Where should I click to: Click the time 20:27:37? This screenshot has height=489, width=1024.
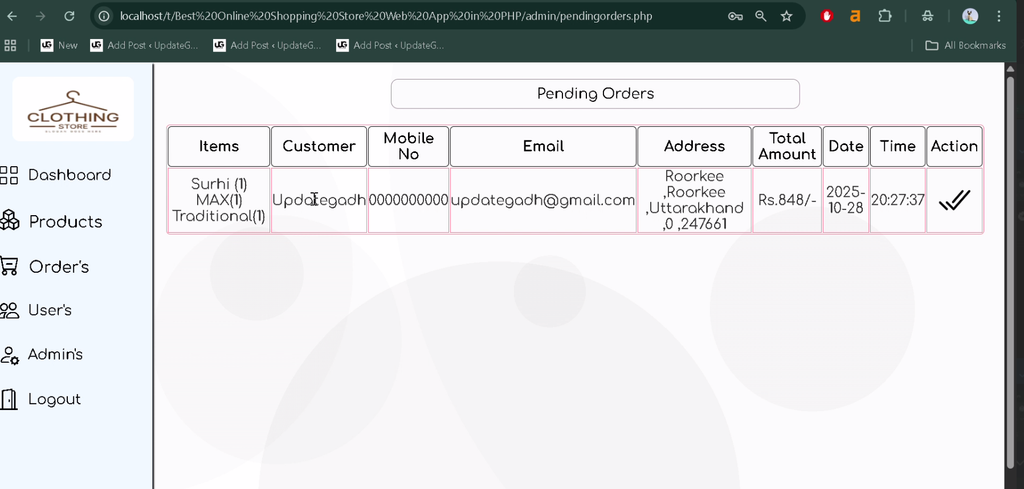click(x=897, y=200)
